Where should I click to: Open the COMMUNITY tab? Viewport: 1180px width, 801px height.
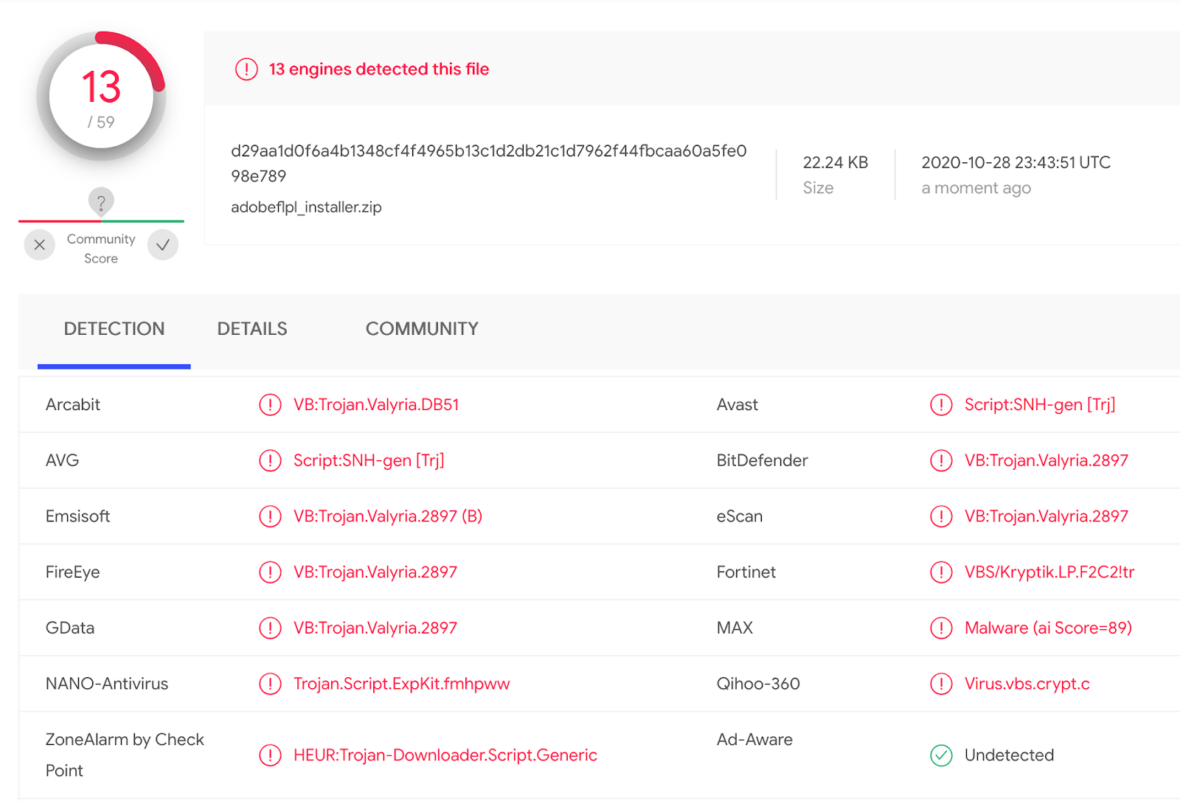(x=421, y=328)
